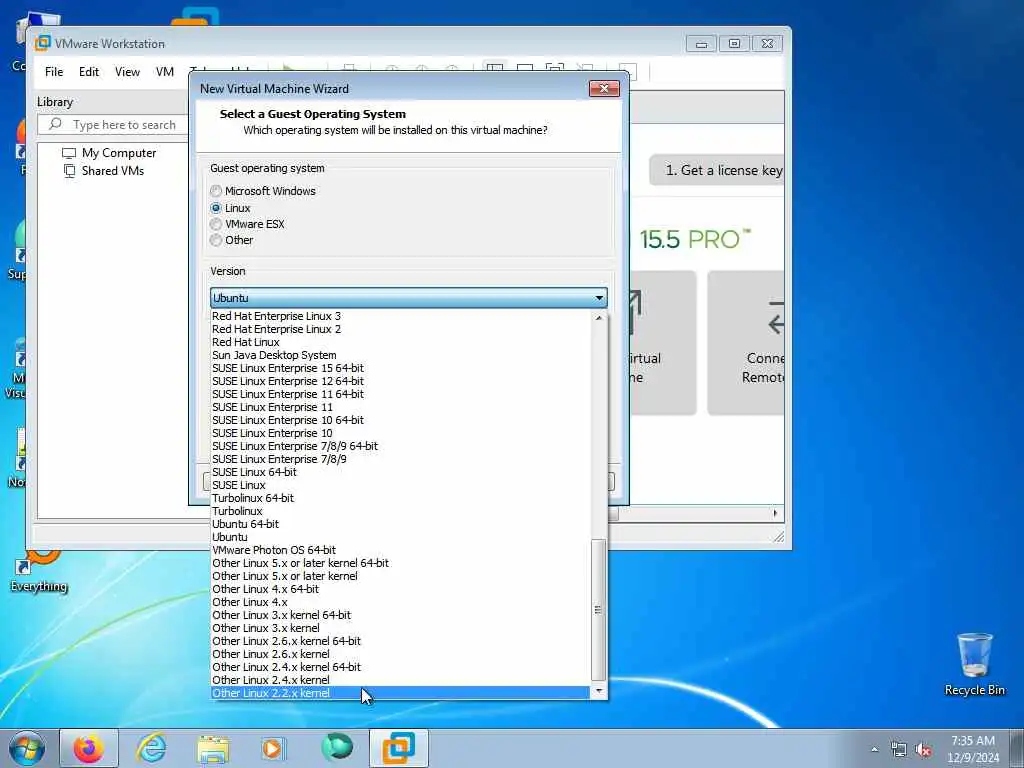
Task: Close the New Virtual Machine Wizard
Action: pyautogui.click(x=604, y=88)
